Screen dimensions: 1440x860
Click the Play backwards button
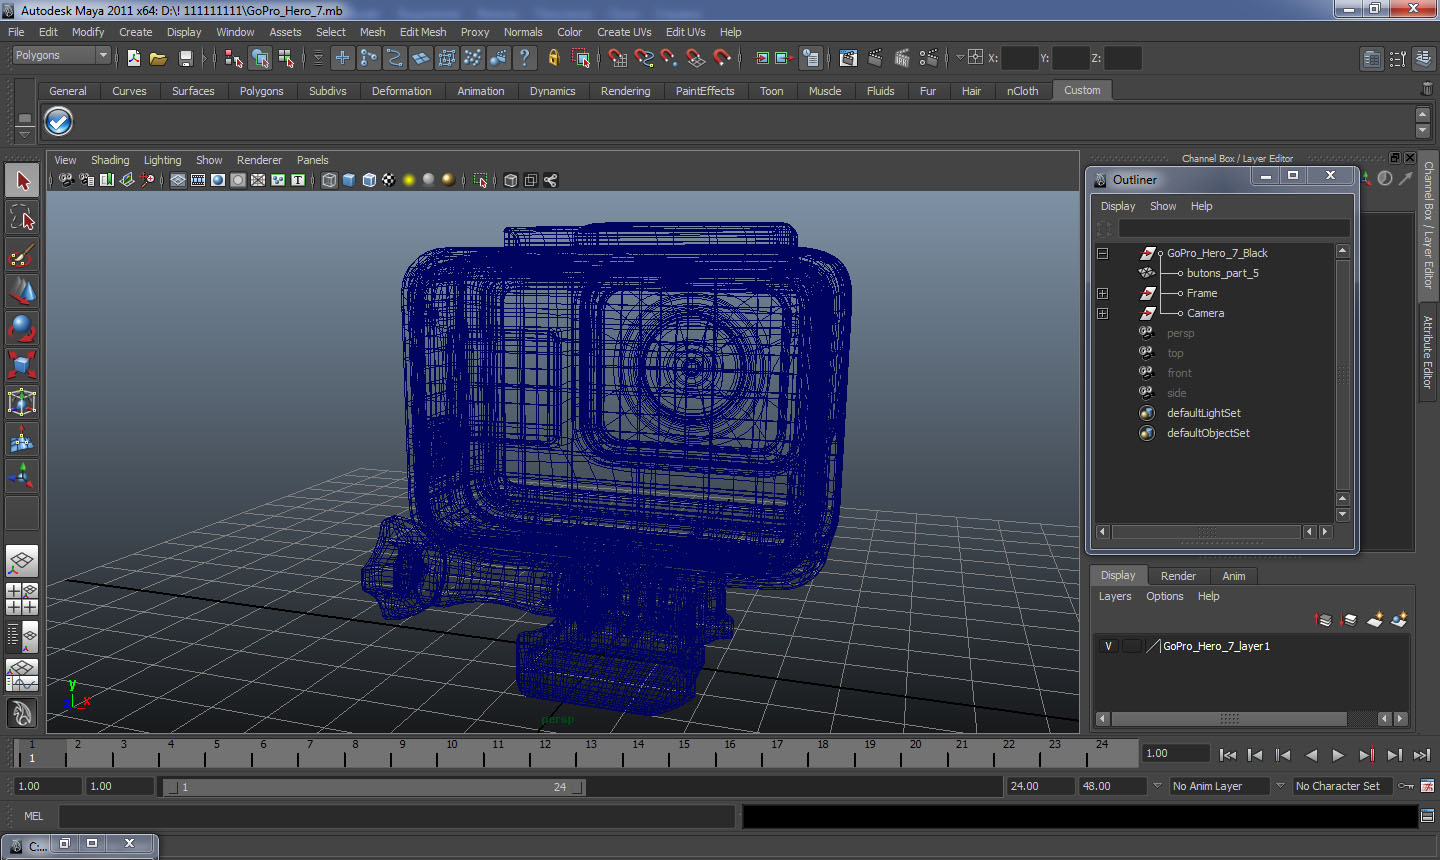click(x=1311, y=755)
